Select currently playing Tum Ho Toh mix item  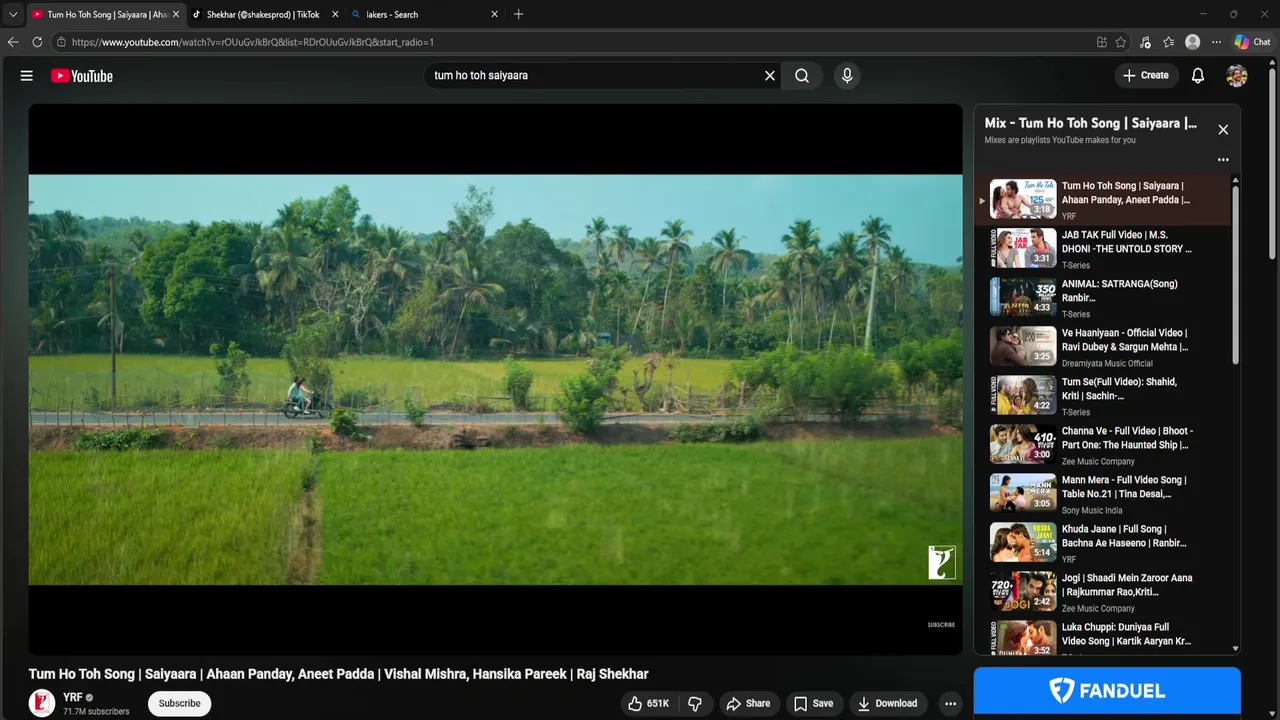click(1104, 199)
